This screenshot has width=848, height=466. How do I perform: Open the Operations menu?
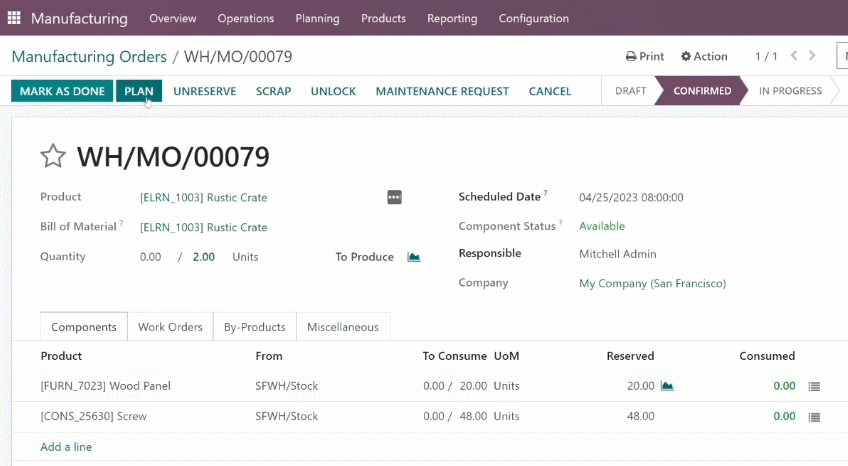click(246, 18)
